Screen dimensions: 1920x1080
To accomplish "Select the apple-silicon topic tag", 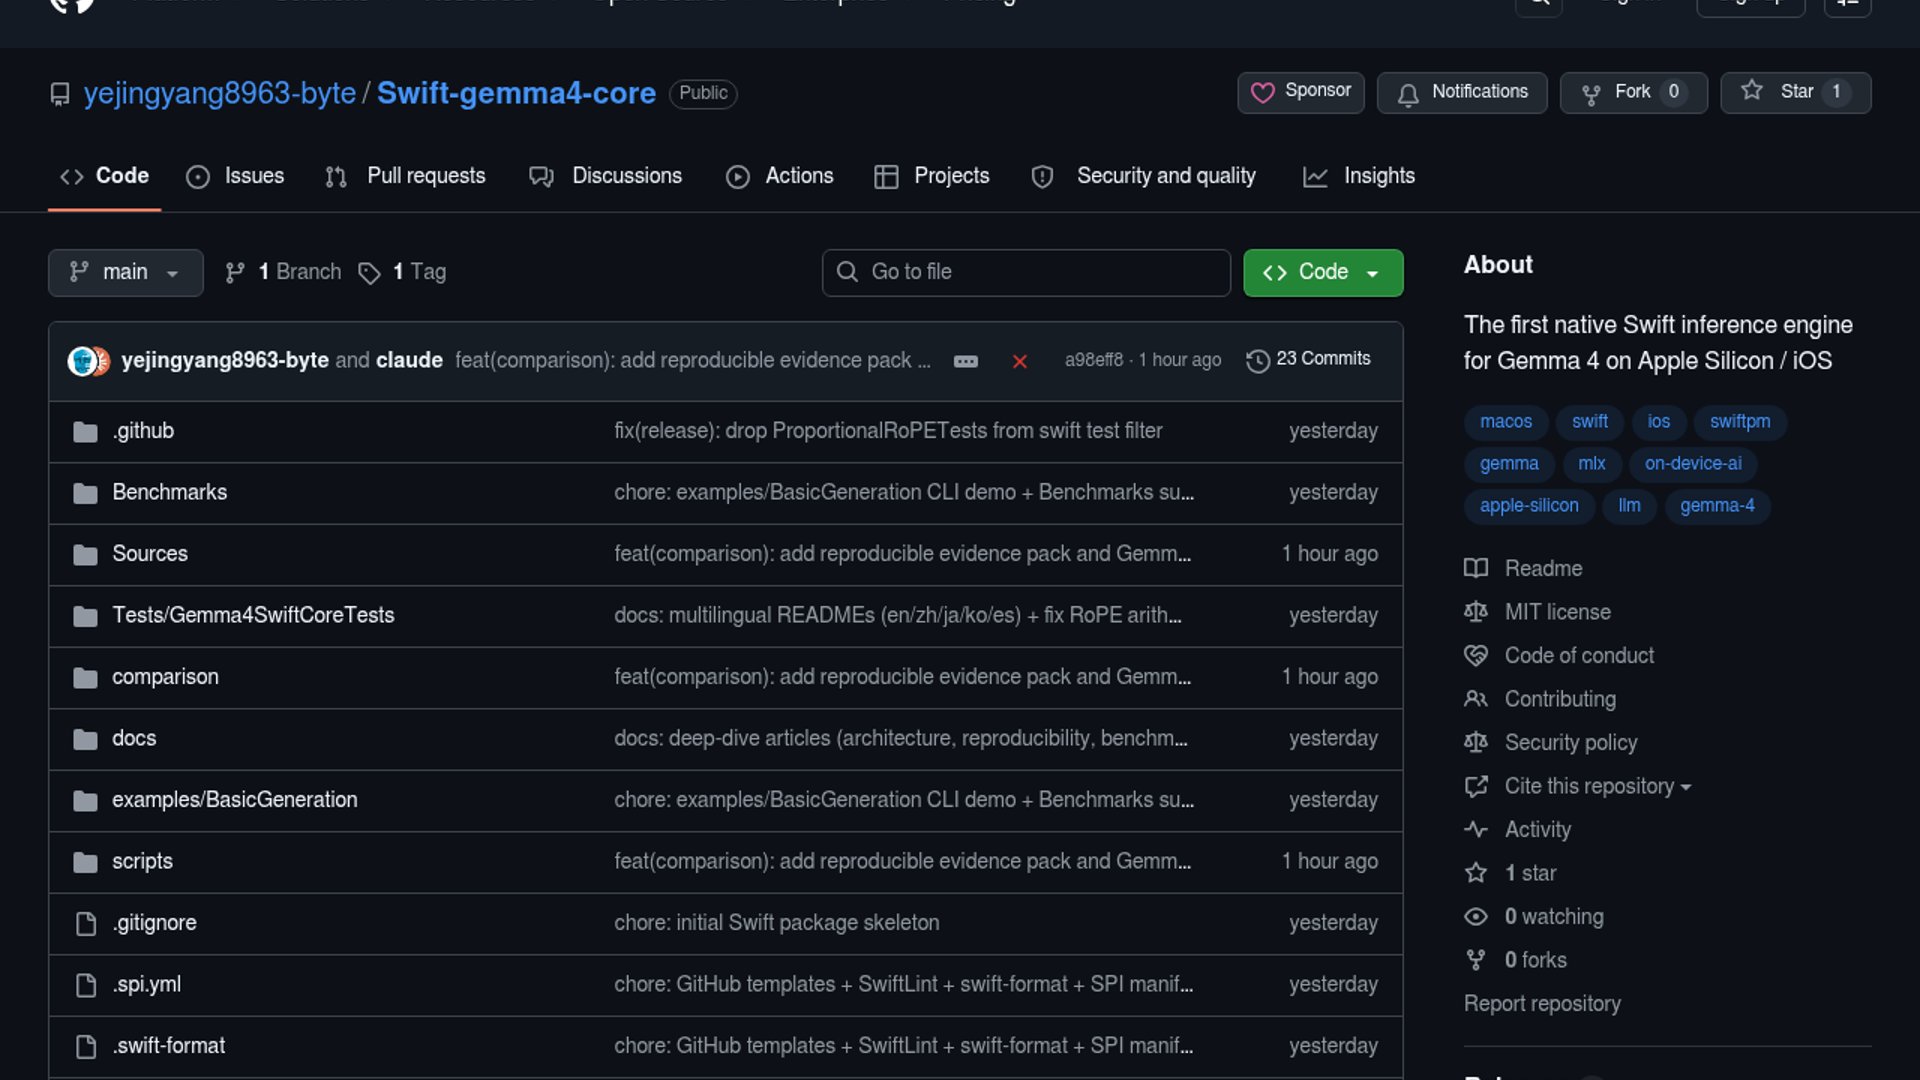I will pyautogui.click(x=1528, y=505).
